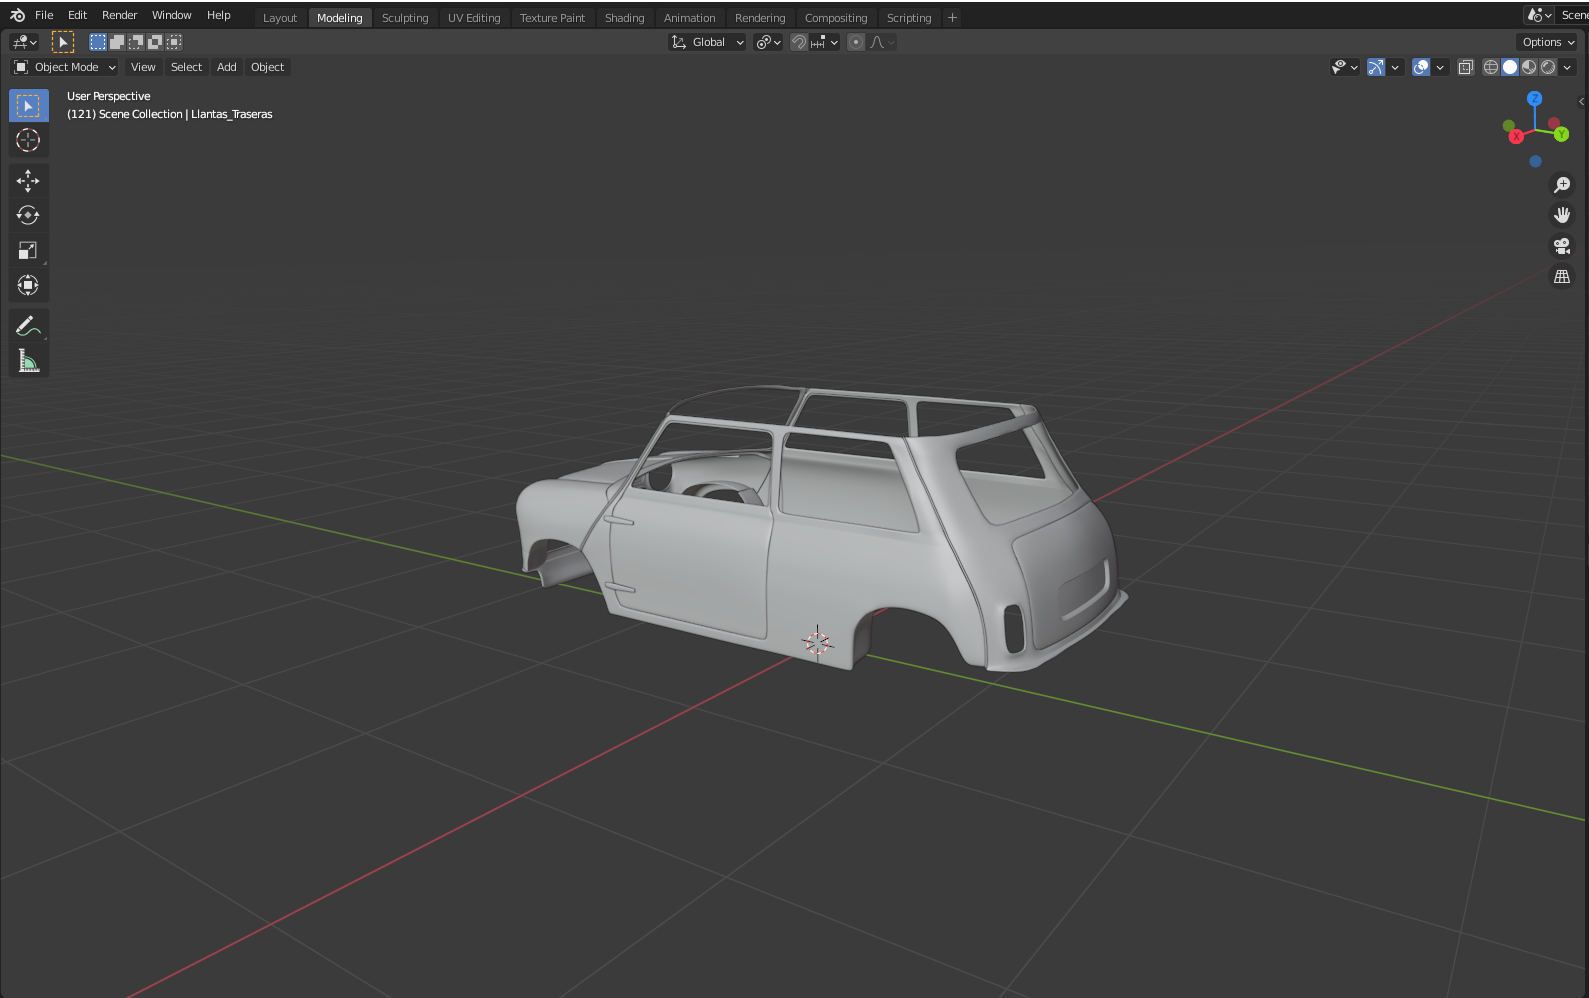
Task: Toggle snapping magnet on
Action: pos(799,42)
